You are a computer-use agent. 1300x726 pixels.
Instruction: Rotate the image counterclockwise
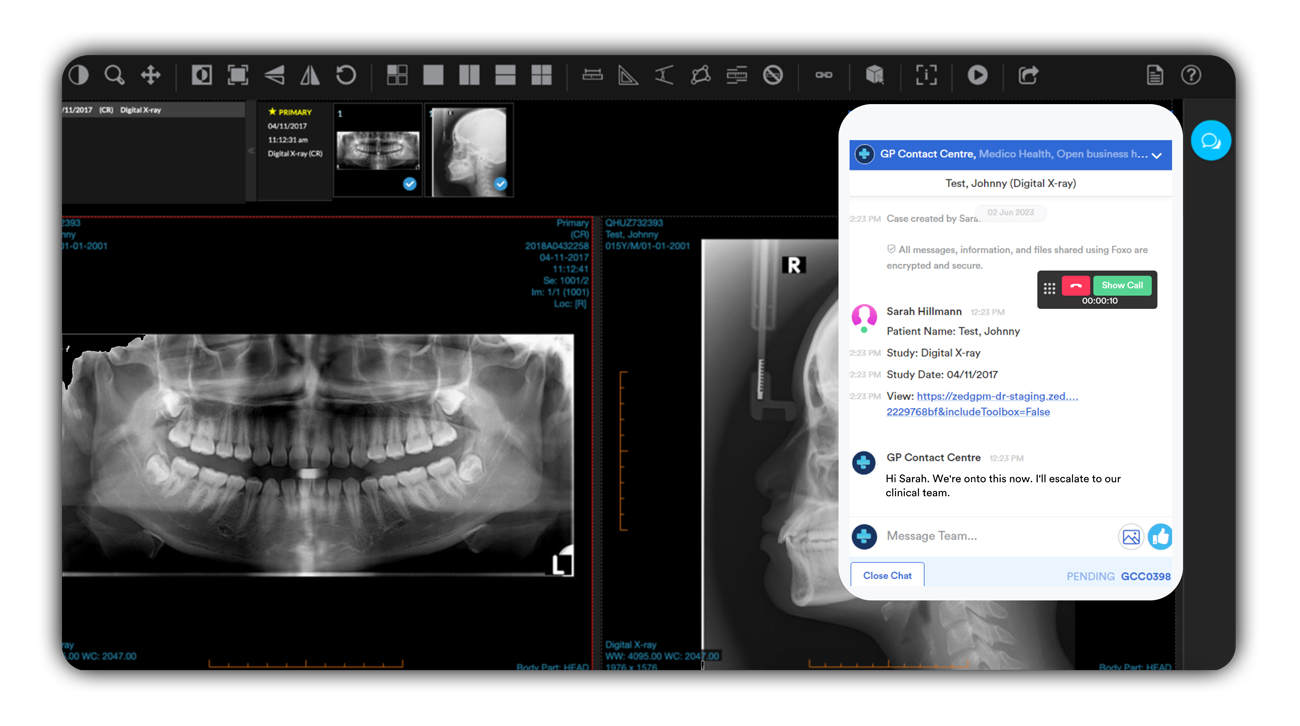[x=346, y=75]
